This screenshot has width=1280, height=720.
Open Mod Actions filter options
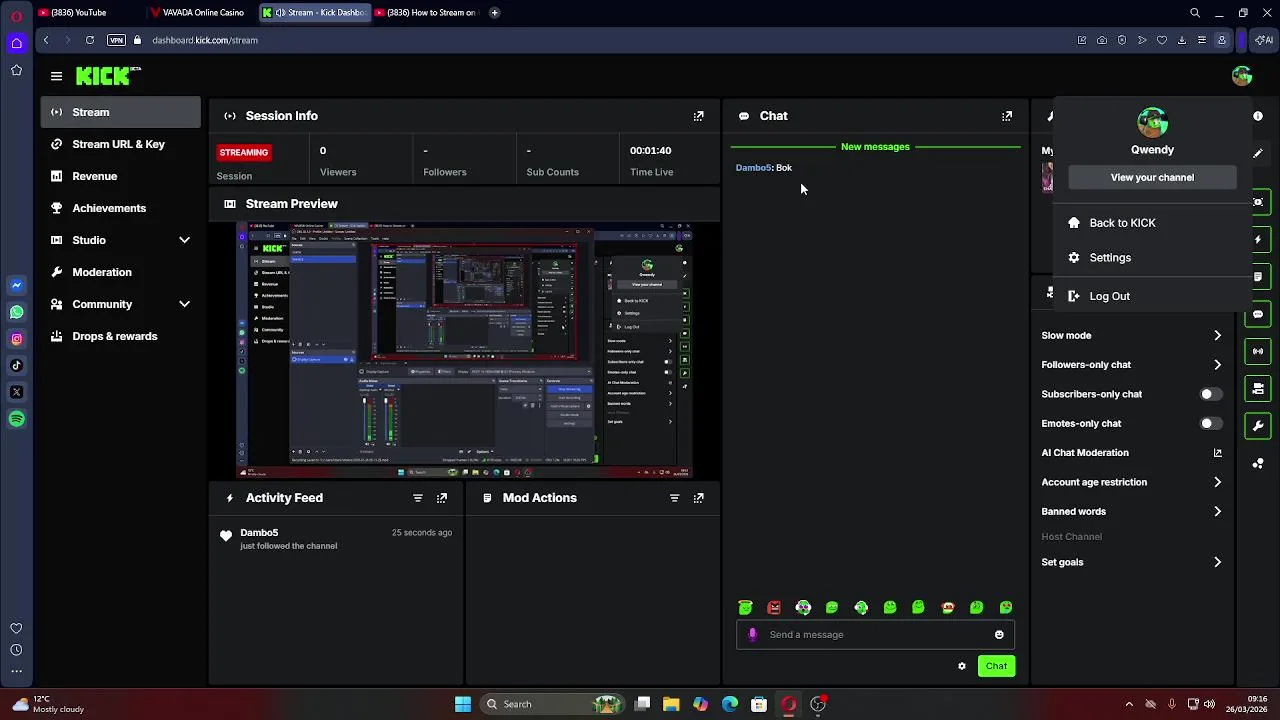point(674,498)
